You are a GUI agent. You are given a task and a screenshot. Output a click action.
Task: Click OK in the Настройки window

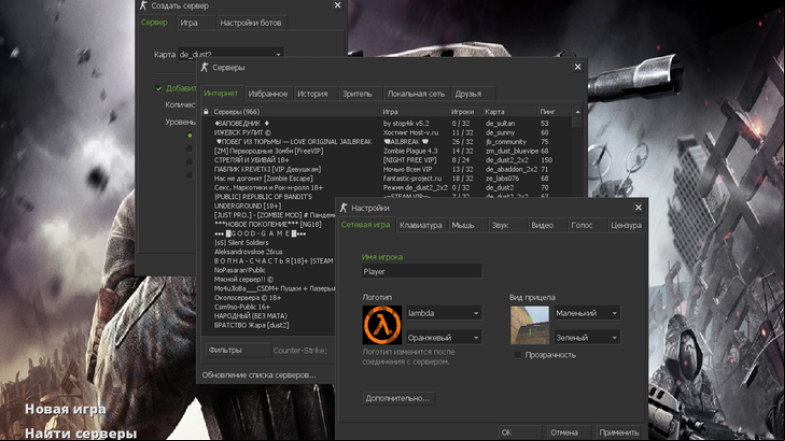click(x=520, y=432)
